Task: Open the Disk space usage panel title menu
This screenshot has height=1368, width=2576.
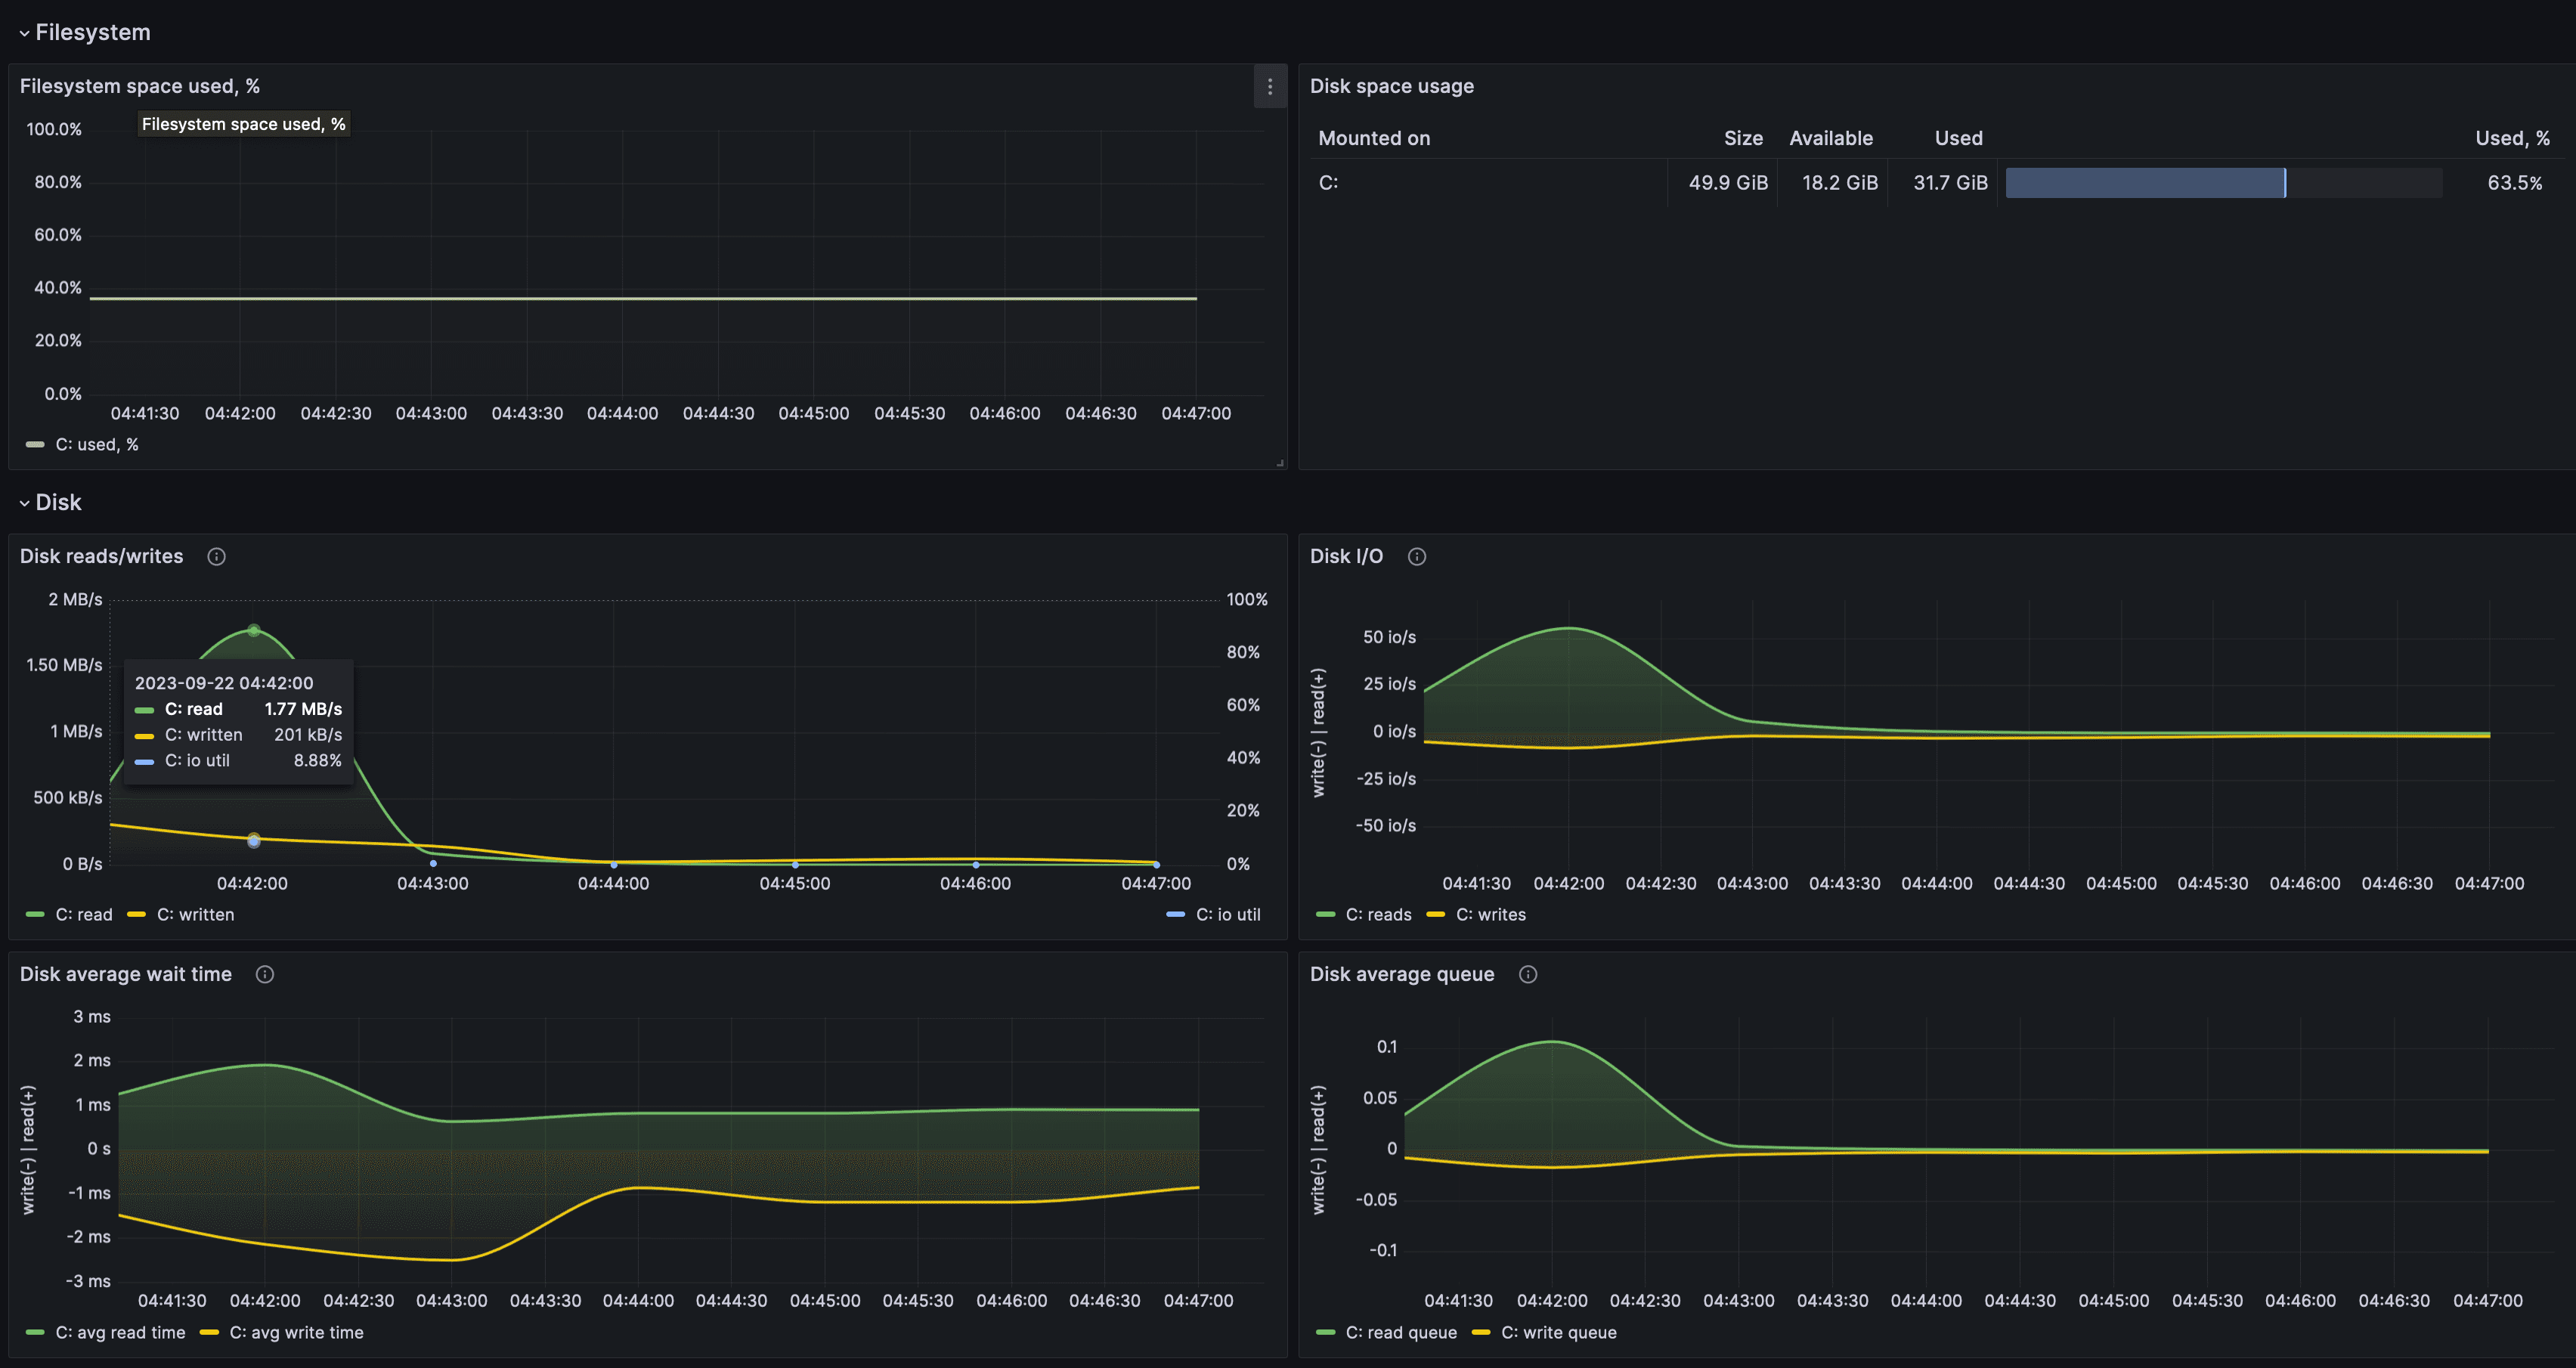Action: [x=1392, y=86]
